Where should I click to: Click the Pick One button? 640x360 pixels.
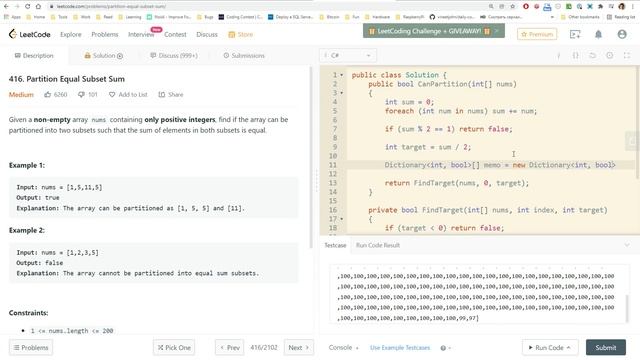coord(174,348)
